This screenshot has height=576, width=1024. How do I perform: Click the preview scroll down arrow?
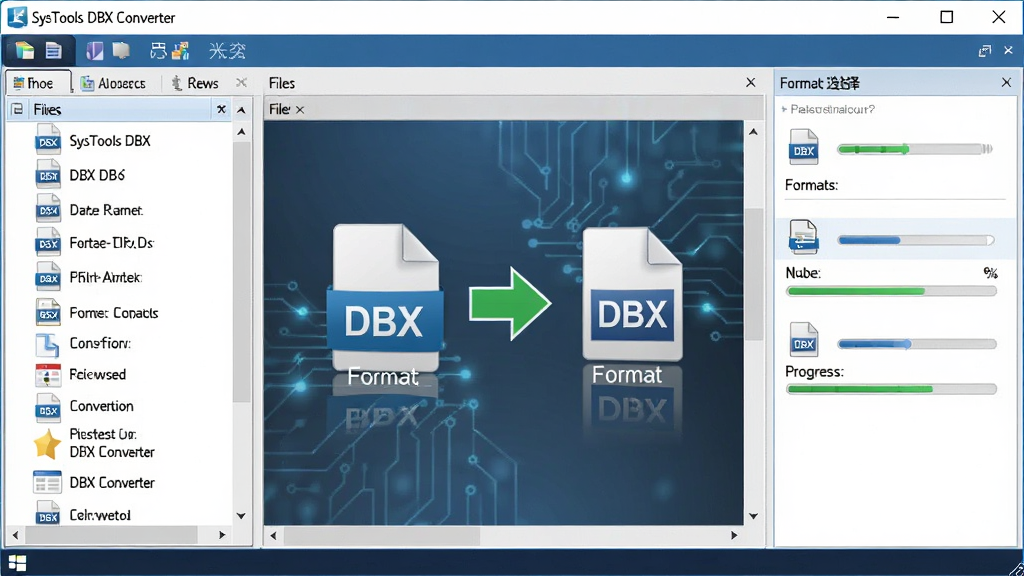[x=753, y=516]
